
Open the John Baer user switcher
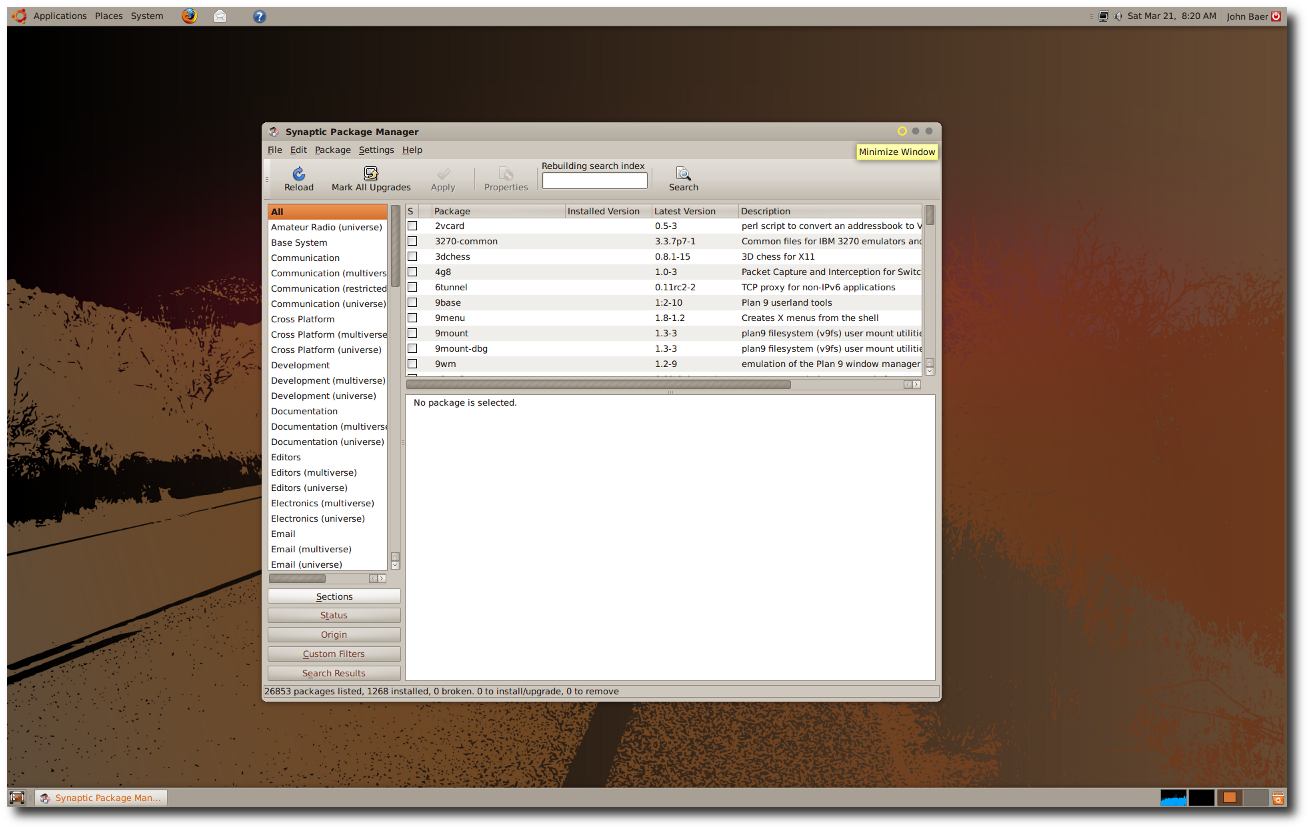[1247, 16]
